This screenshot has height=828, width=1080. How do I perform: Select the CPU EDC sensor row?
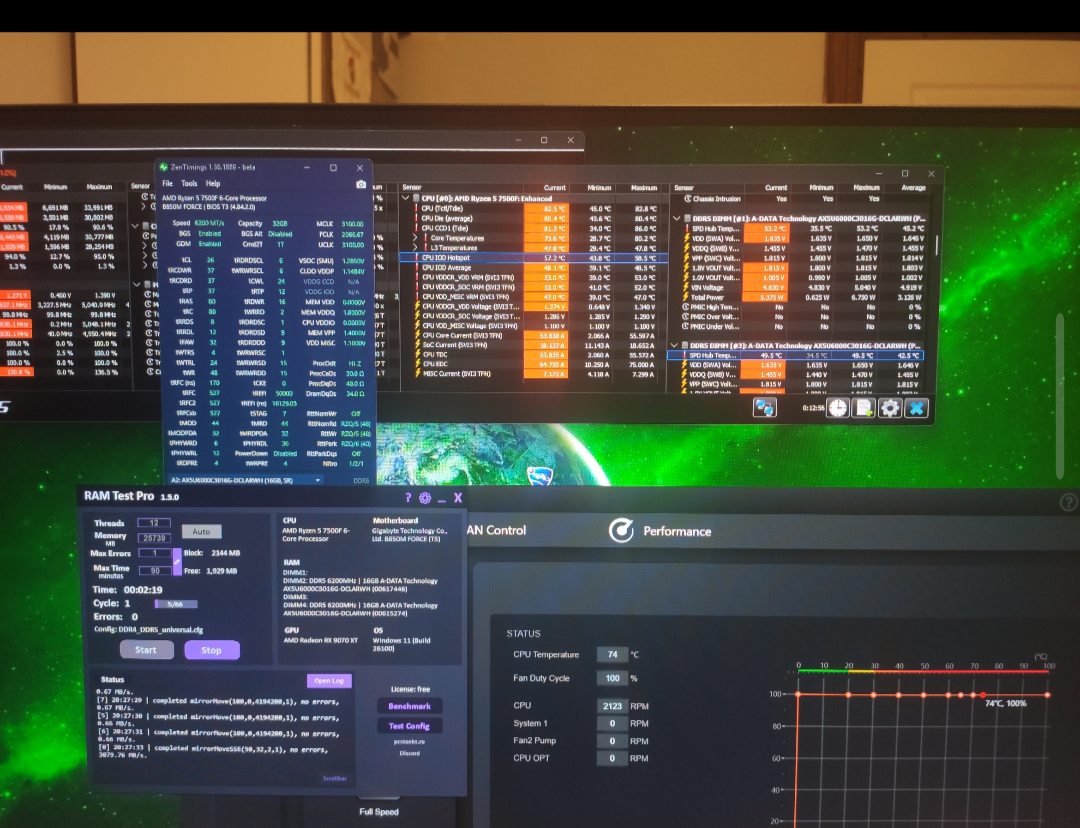534,364
